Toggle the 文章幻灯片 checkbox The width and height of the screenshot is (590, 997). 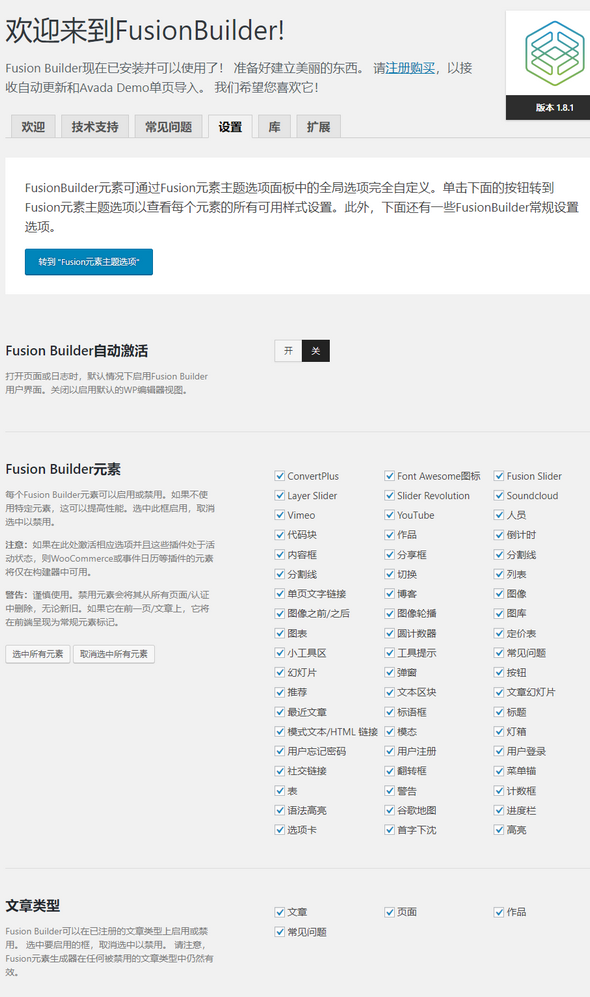(499, 692)
